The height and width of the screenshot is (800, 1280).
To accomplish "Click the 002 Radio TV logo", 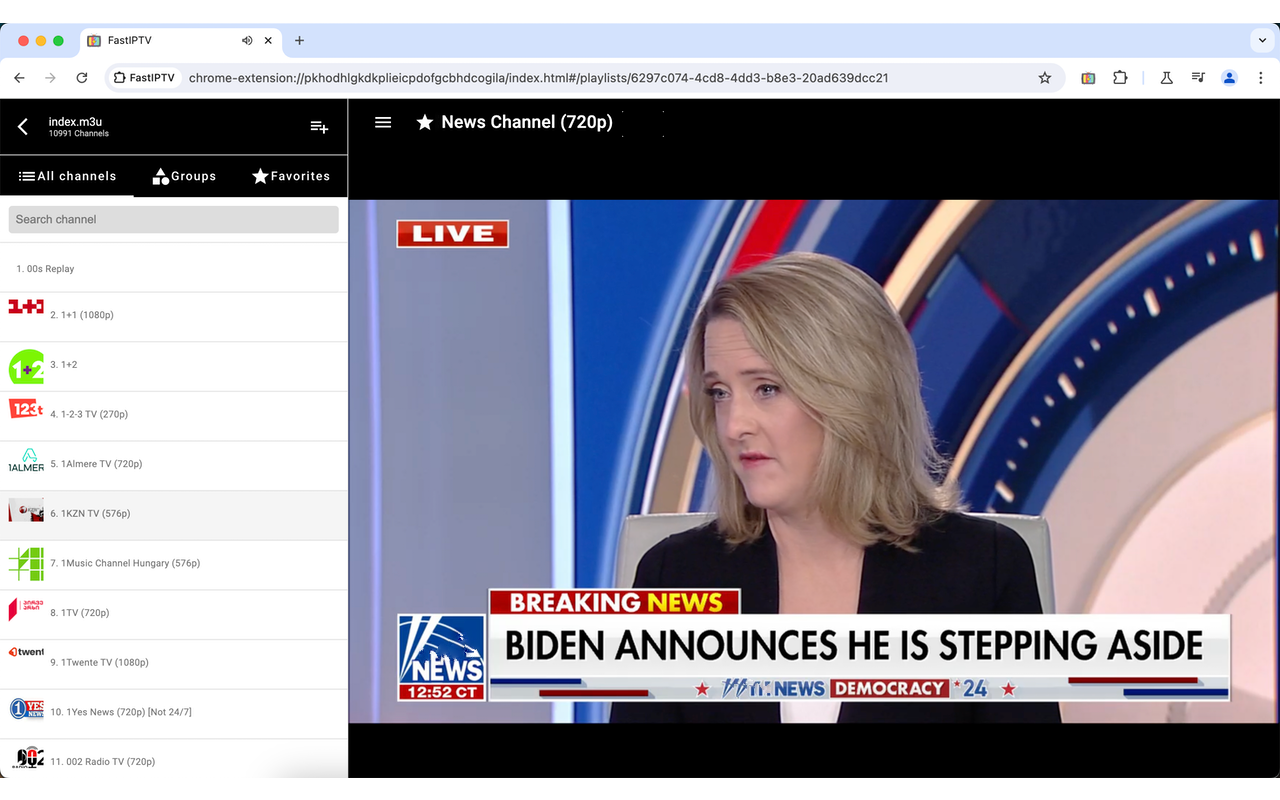I will click(26, 758).
